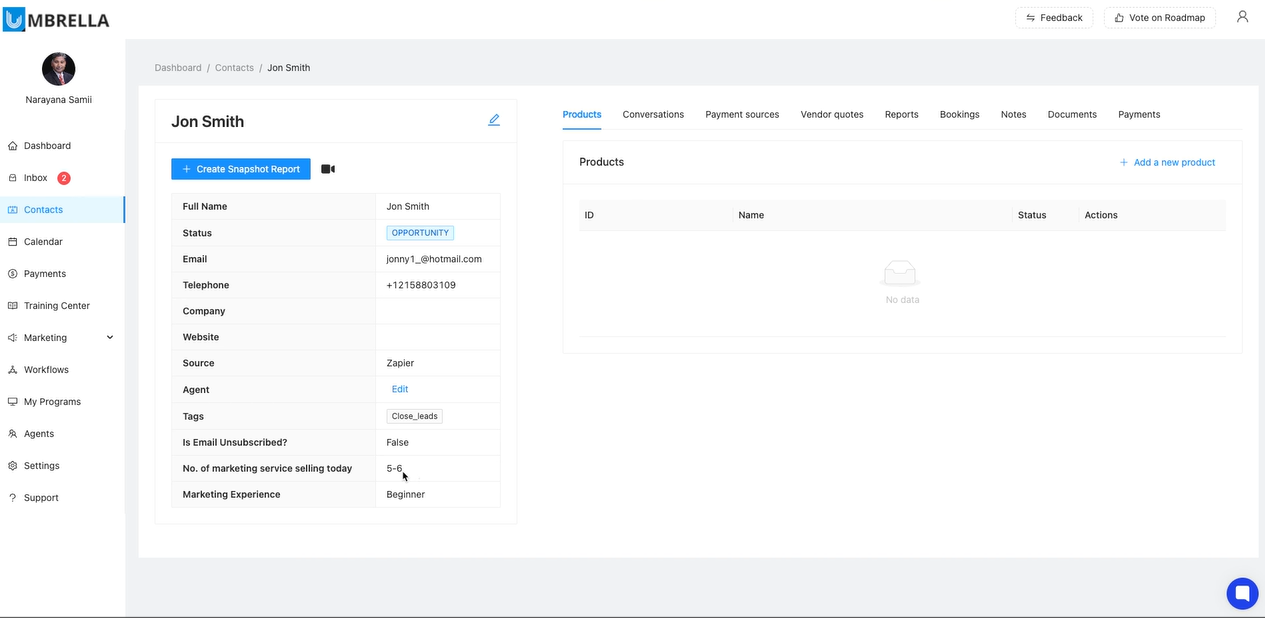Open My Programs in the sidebar
The image size is (1265, 618).
(x=62, y=402)
